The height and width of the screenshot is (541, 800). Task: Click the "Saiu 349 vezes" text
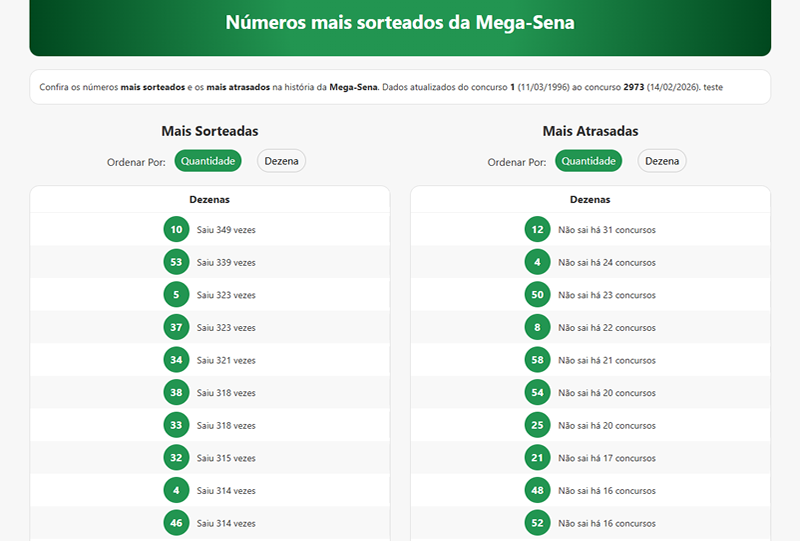click(226, 230)
